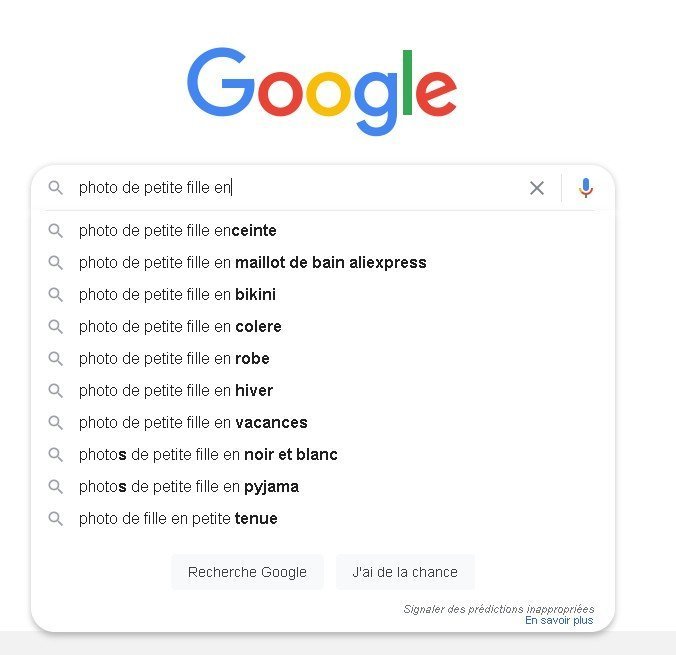Choose the suggestion ending in 'vacances'
The width and height of the screenshot is (676, 655).
193,423
